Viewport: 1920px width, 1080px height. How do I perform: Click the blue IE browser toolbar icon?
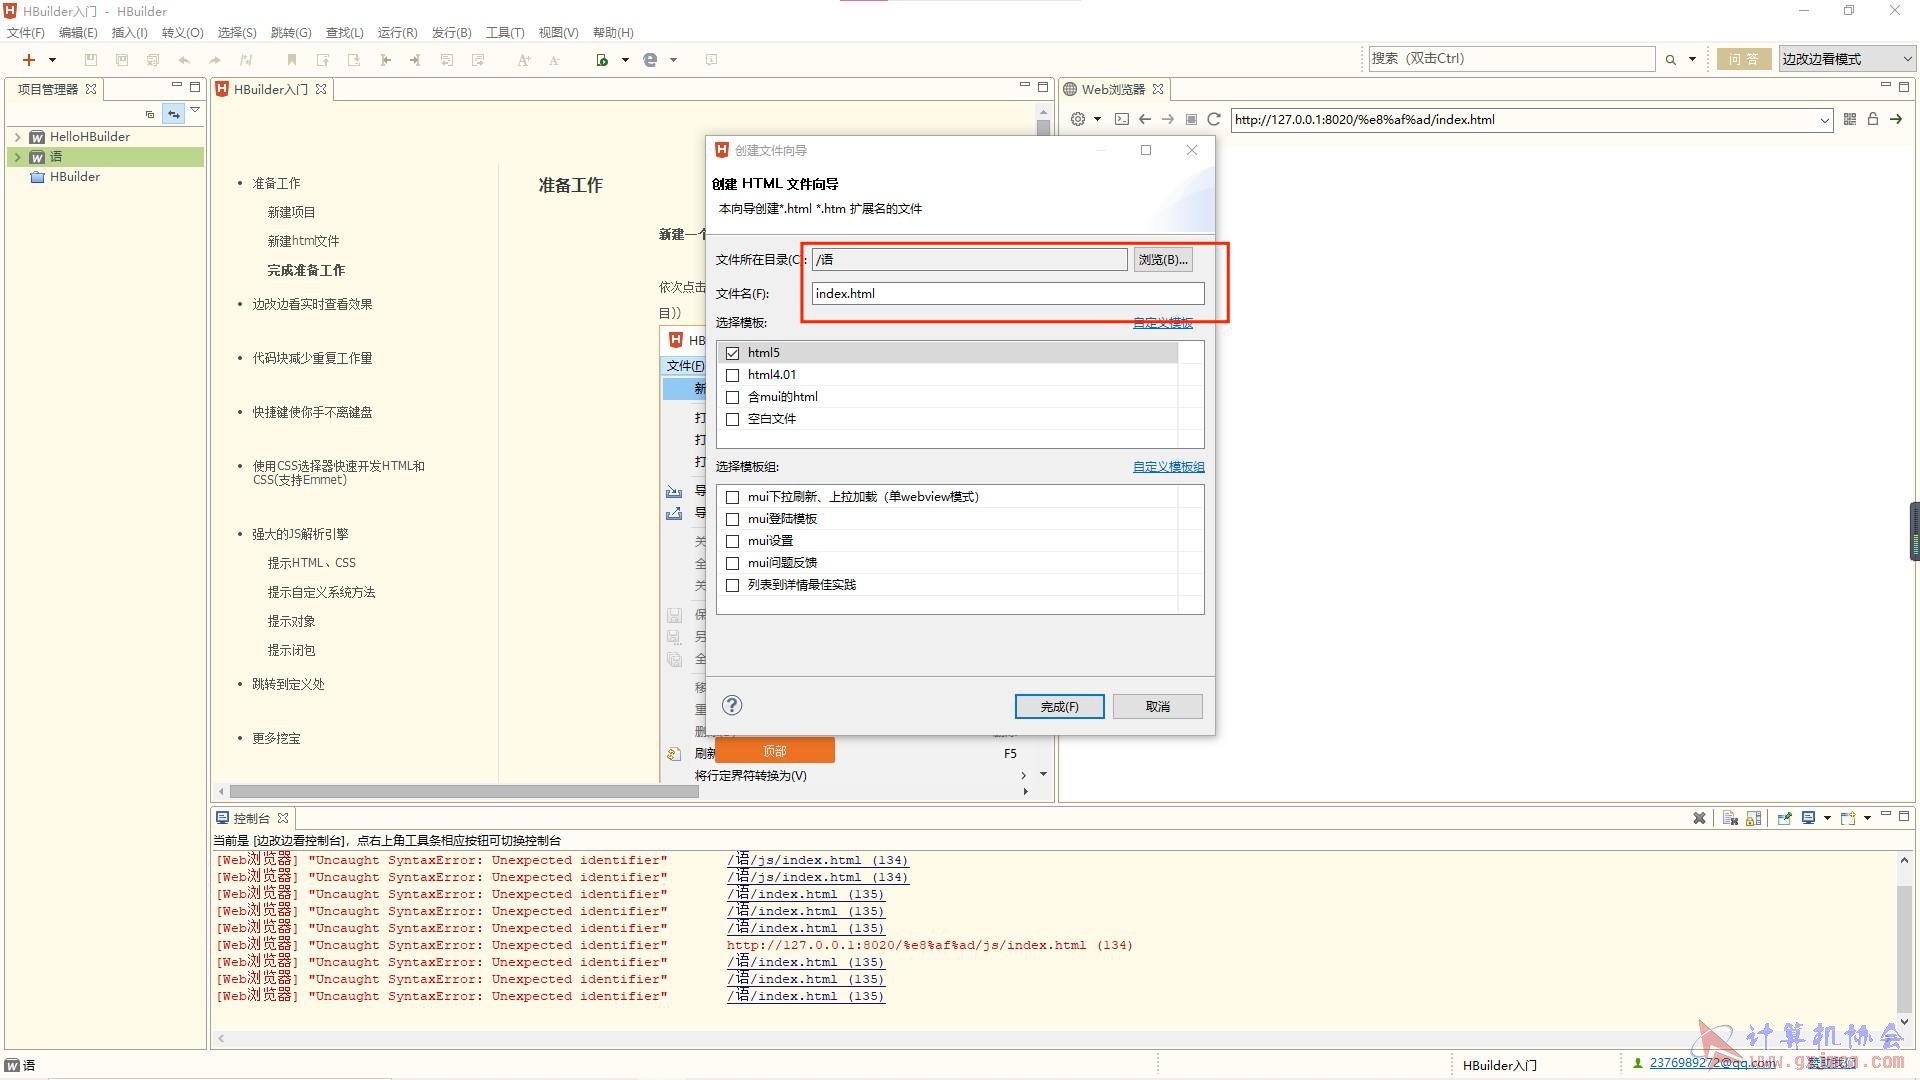[x=650, y=60]
